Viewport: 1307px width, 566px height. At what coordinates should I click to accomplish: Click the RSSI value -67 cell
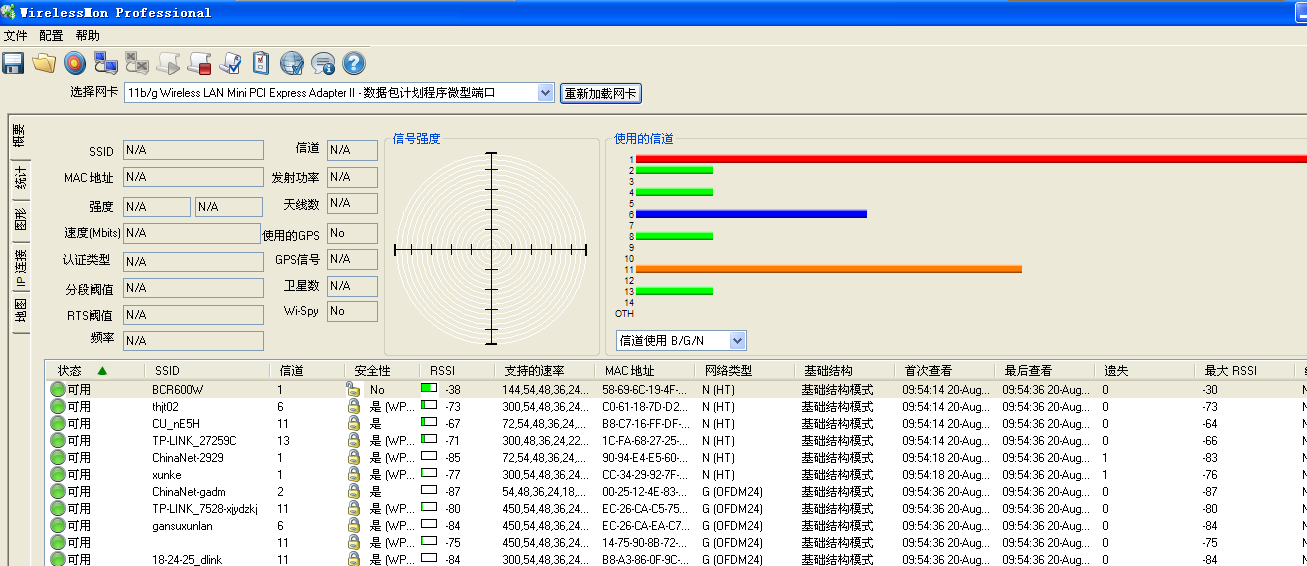(453, 424)
